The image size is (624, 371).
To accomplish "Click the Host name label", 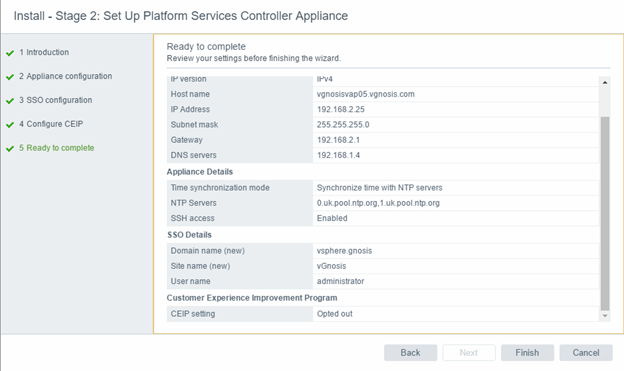I will [x=190, y=94].
